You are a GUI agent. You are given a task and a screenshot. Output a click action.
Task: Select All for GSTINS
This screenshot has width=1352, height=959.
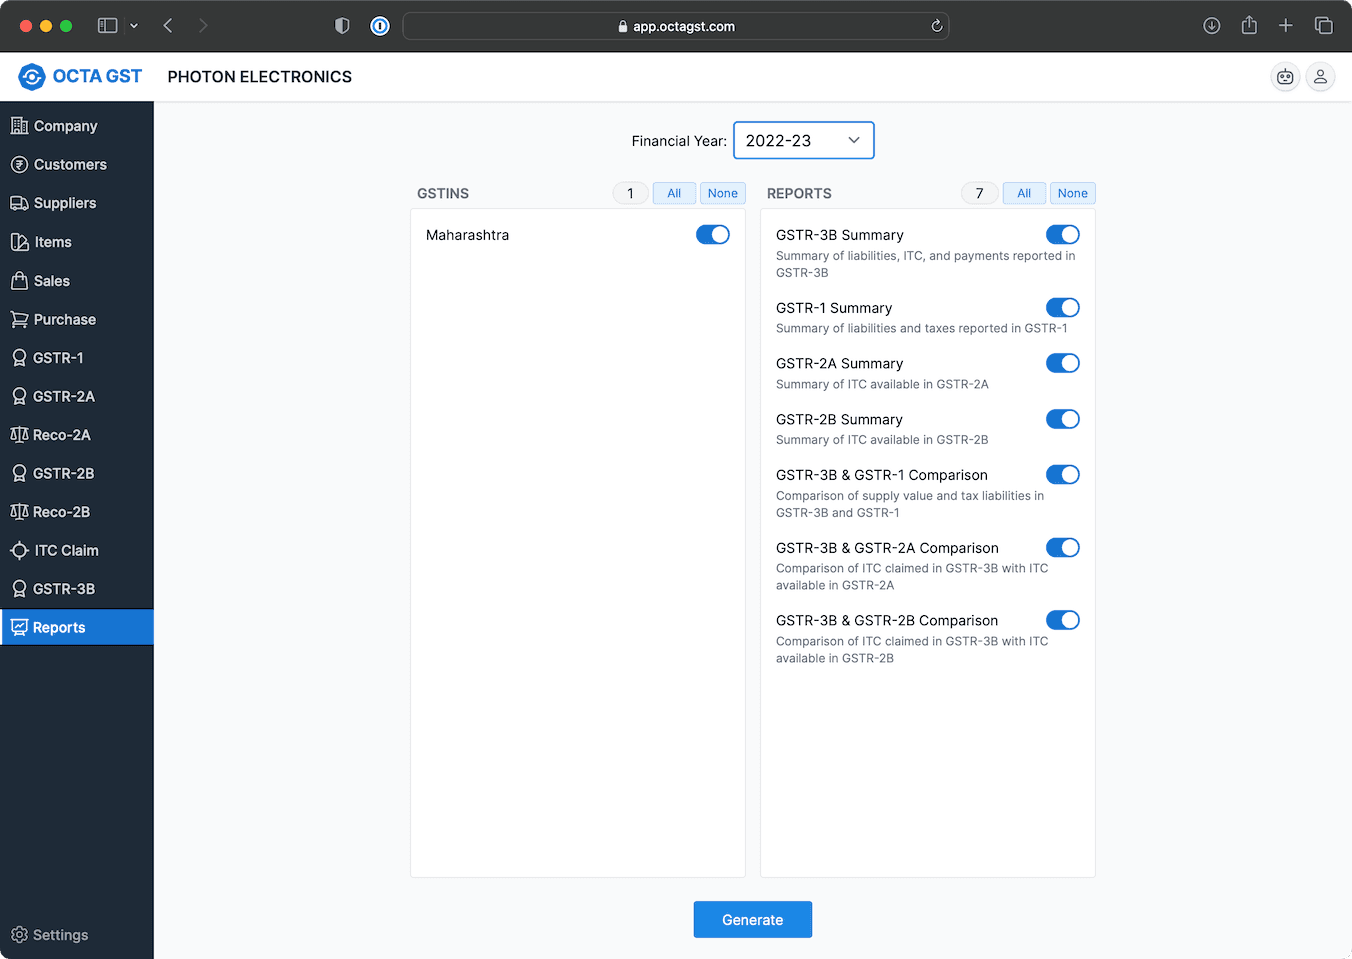674,194
